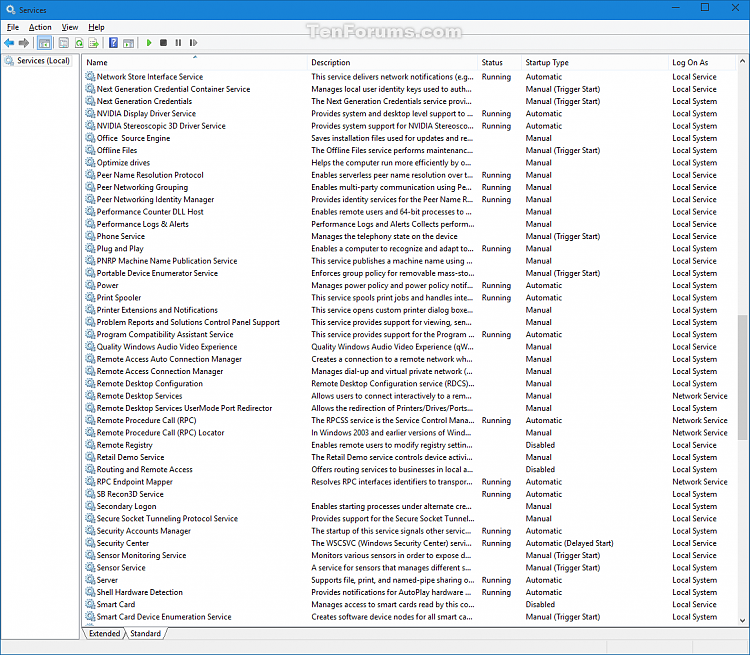Select Performance Logs & Alerts
The width and height of the screenshot is (750, 655).
click(x=143, y=224)
